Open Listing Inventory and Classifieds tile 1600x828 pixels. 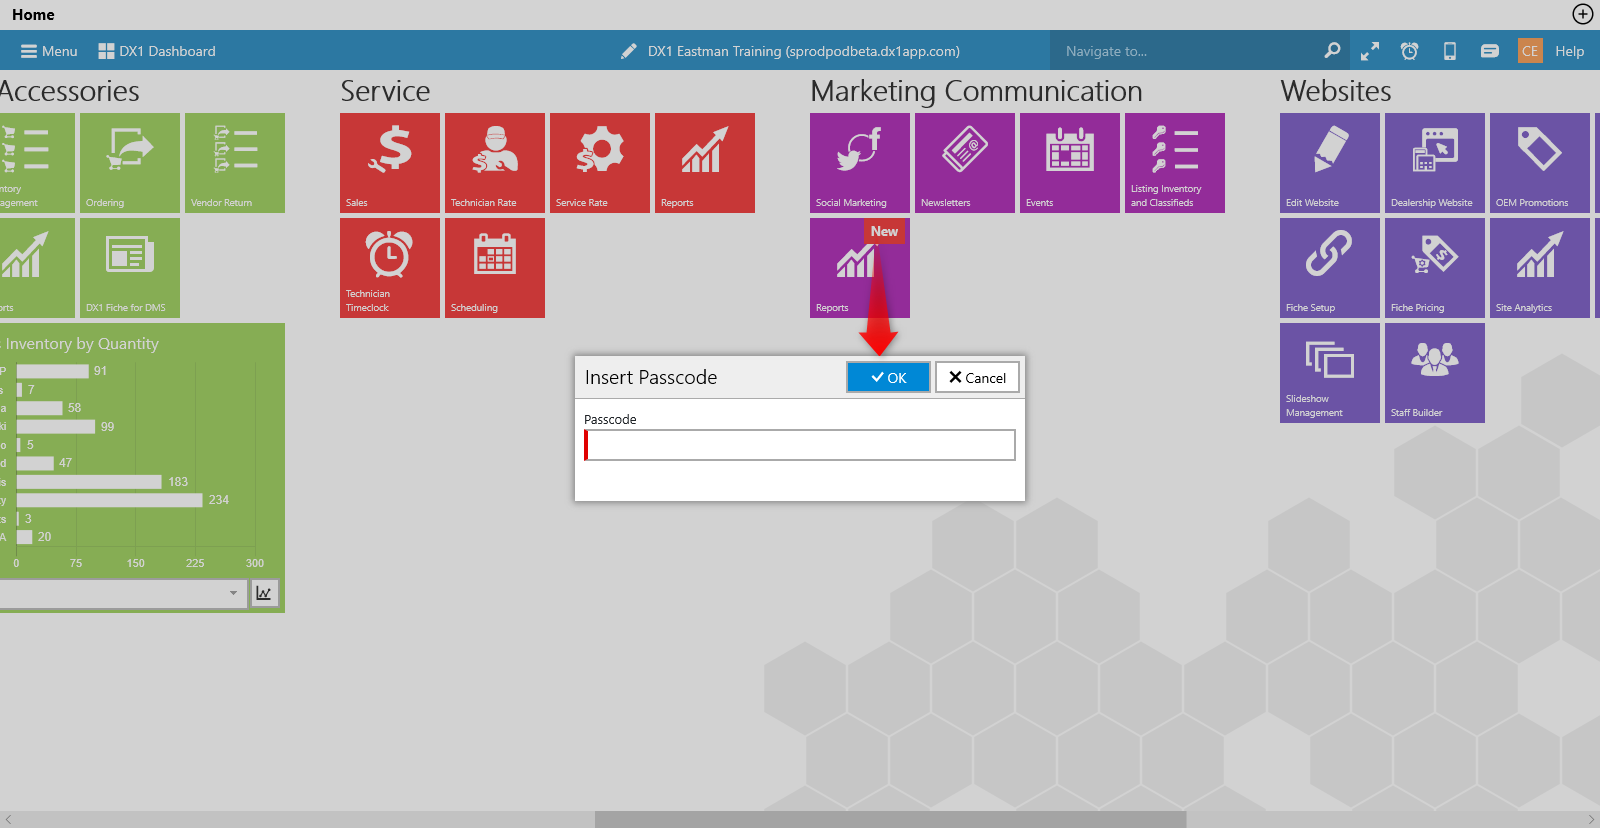(x=1175, y=163)
